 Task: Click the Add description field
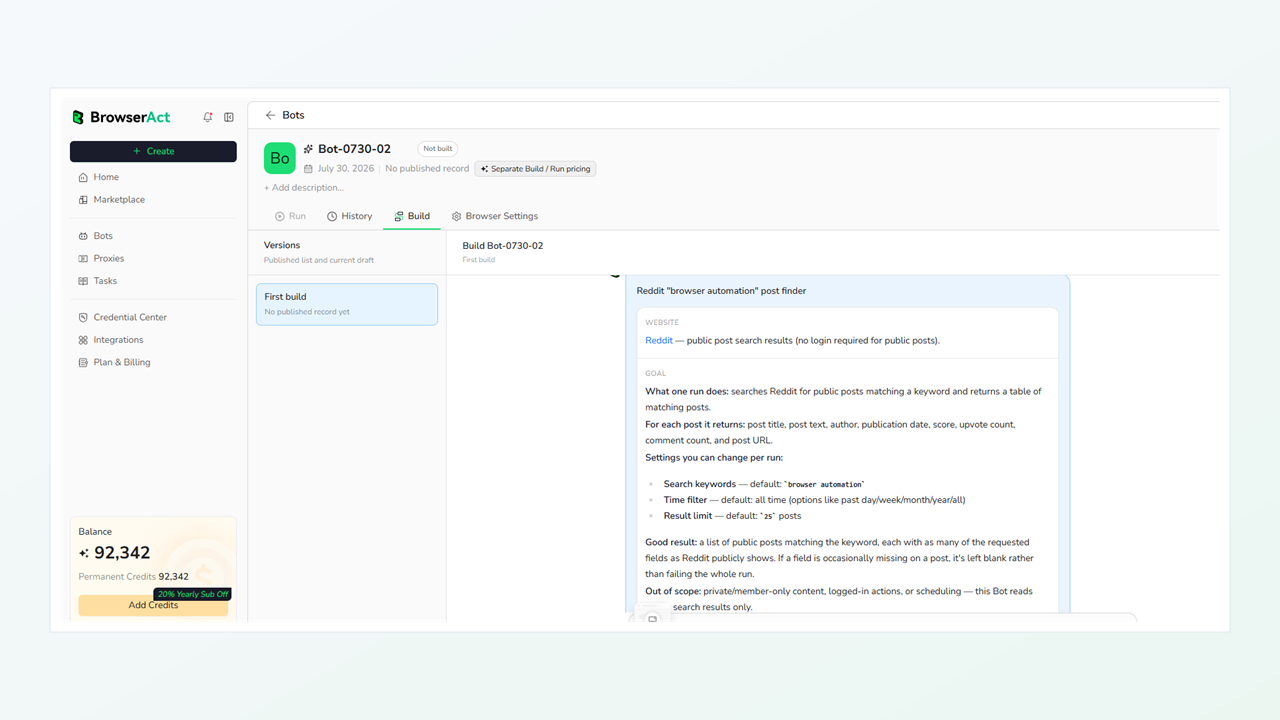coord(304,188)
